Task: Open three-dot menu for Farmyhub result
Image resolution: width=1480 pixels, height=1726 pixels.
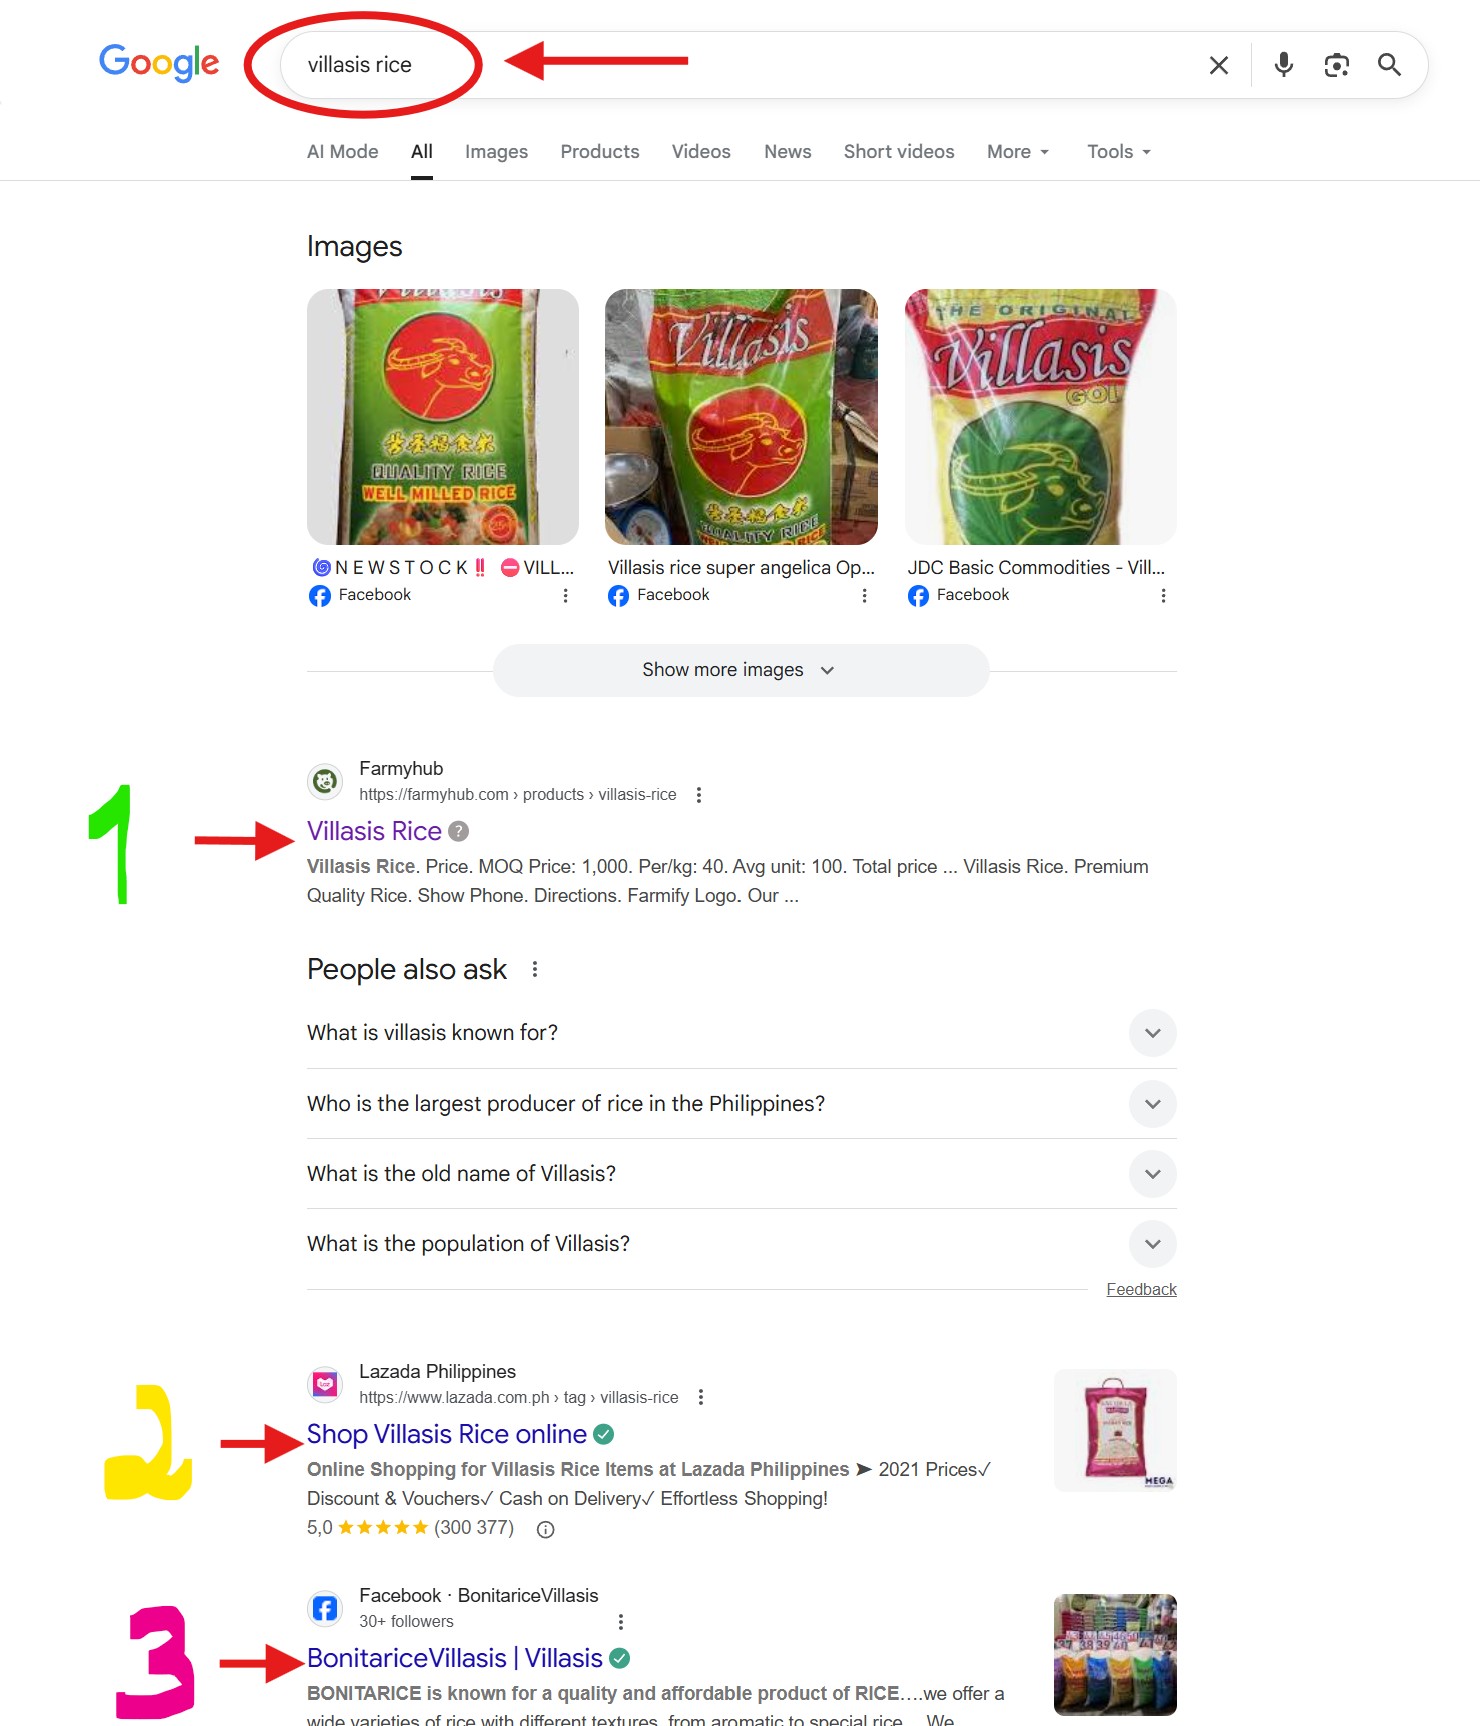Action: pyautogui.click(x=699, y=795)
